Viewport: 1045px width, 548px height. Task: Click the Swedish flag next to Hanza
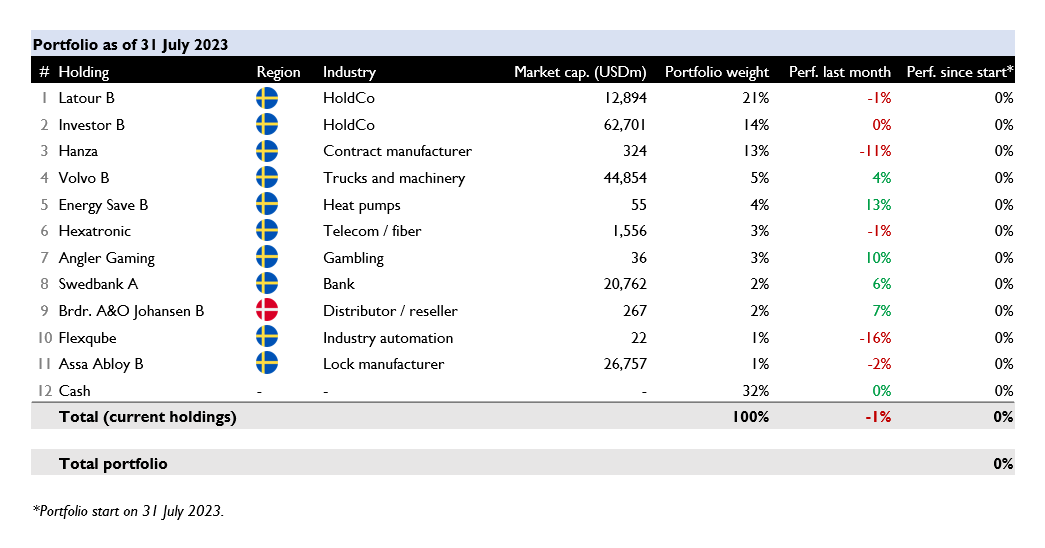click(267, 151)
